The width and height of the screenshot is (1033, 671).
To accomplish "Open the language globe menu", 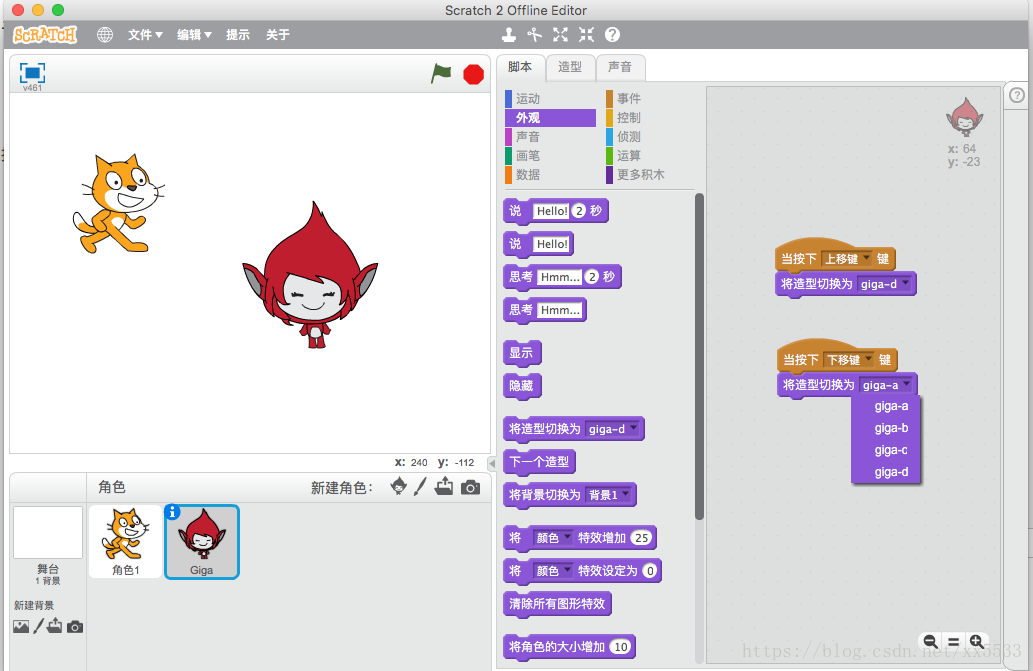I will (x=105, y=35).
